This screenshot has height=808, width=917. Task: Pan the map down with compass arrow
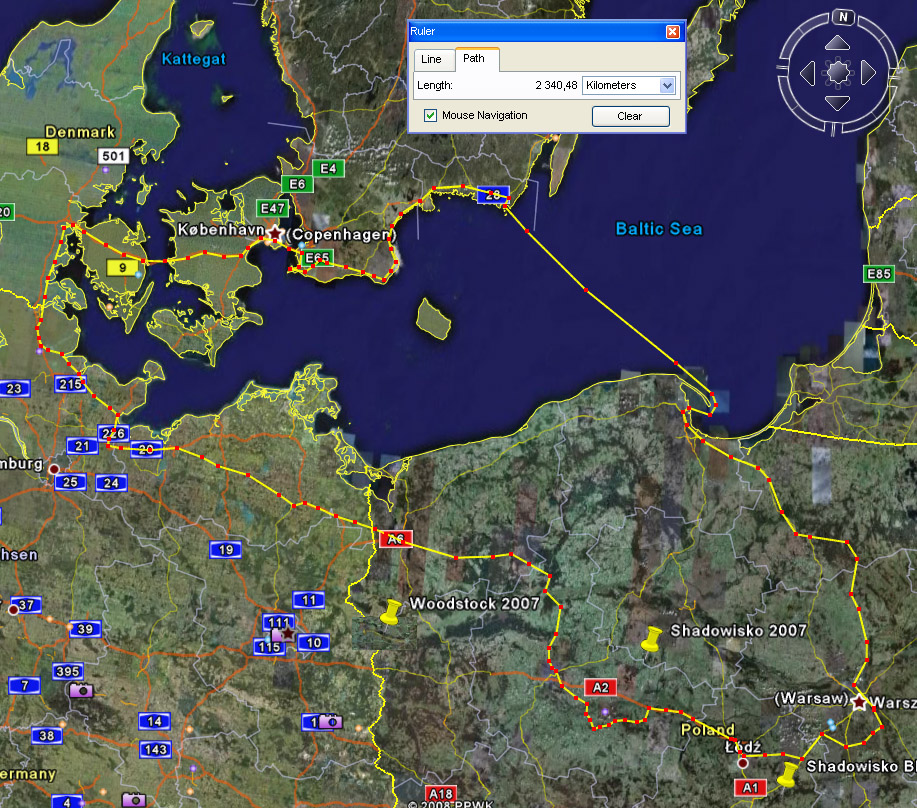(838, 101)
